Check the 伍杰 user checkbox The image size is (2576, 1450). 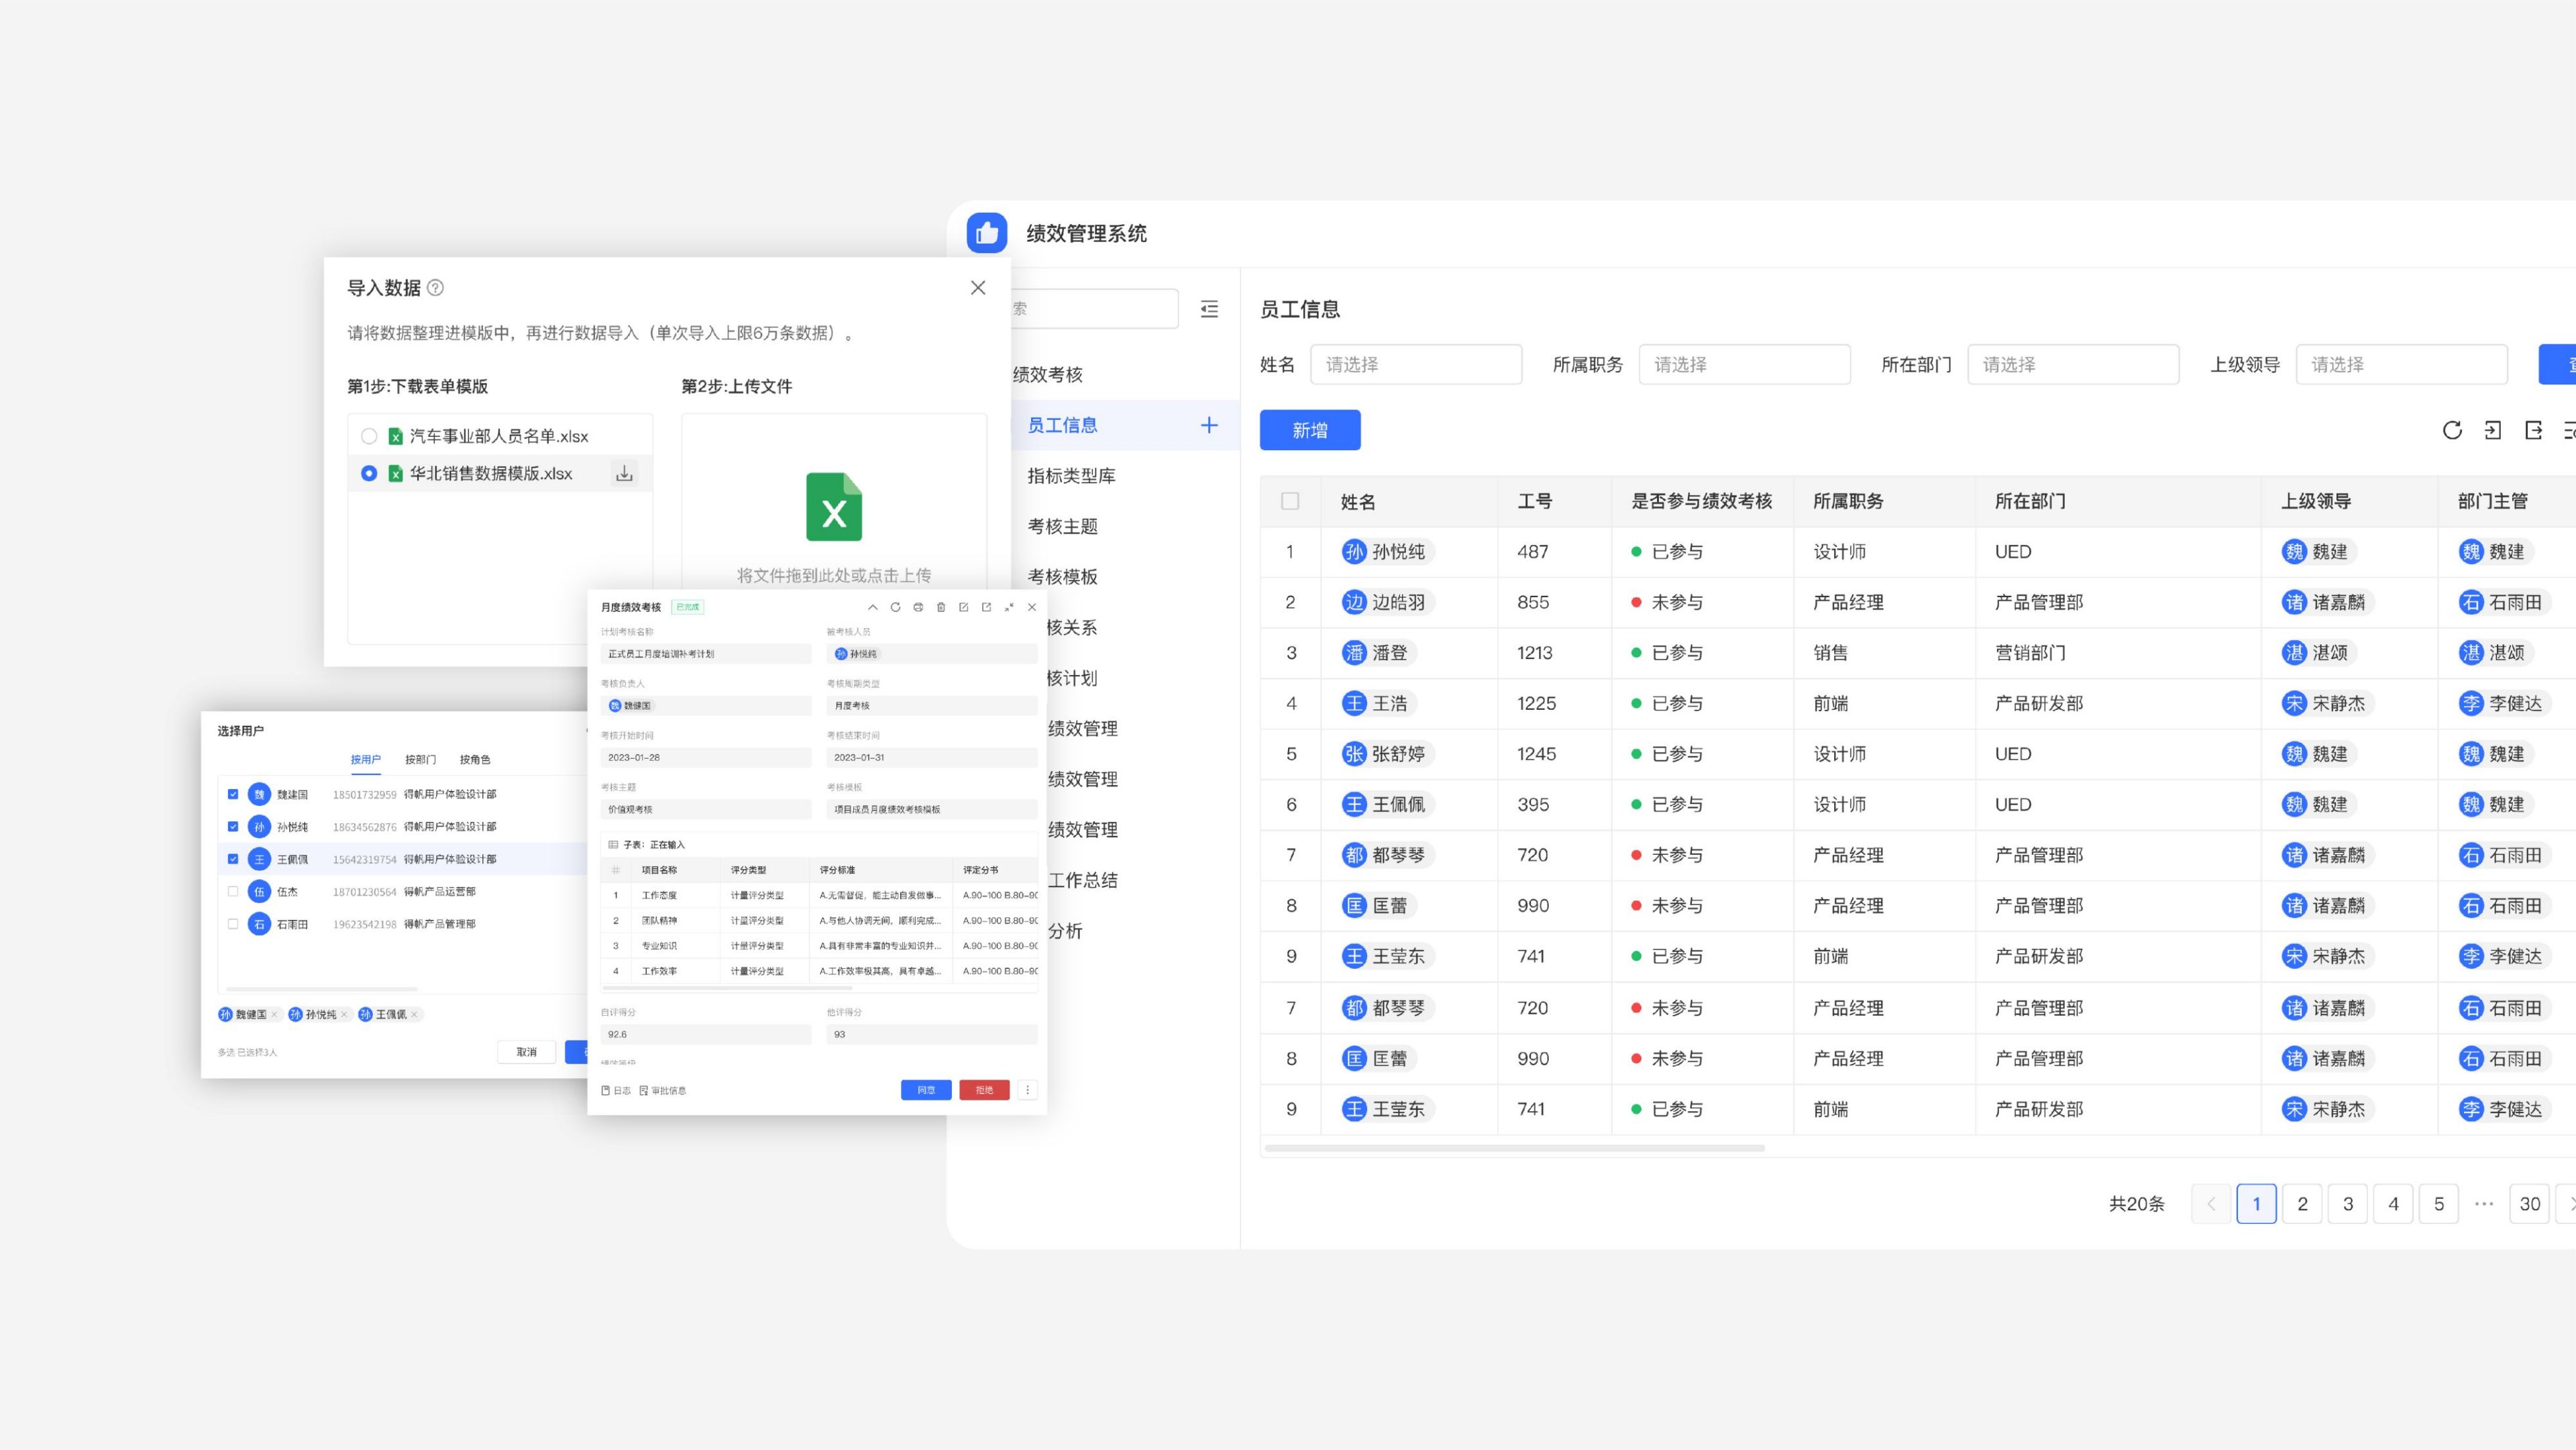(x=233, y=892)
